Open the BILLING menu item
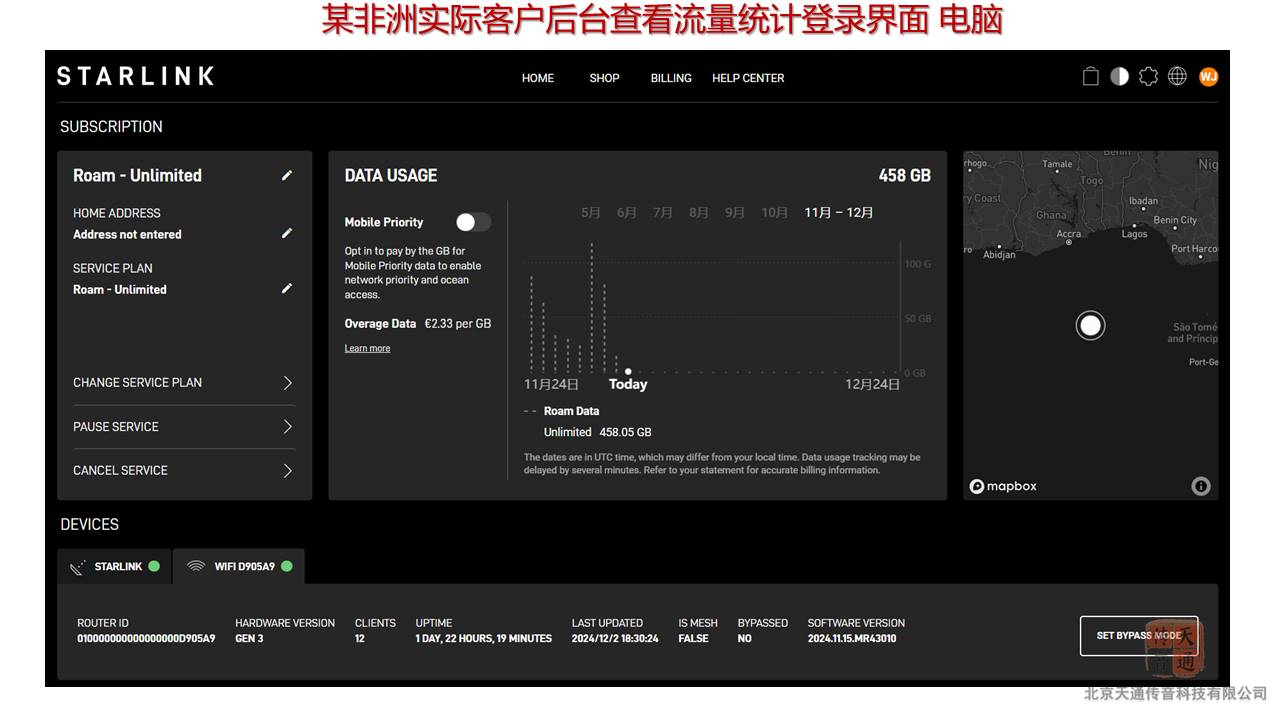Image resolution: width=1280 pixels, height=720 pixels. [x=671, y=78]
